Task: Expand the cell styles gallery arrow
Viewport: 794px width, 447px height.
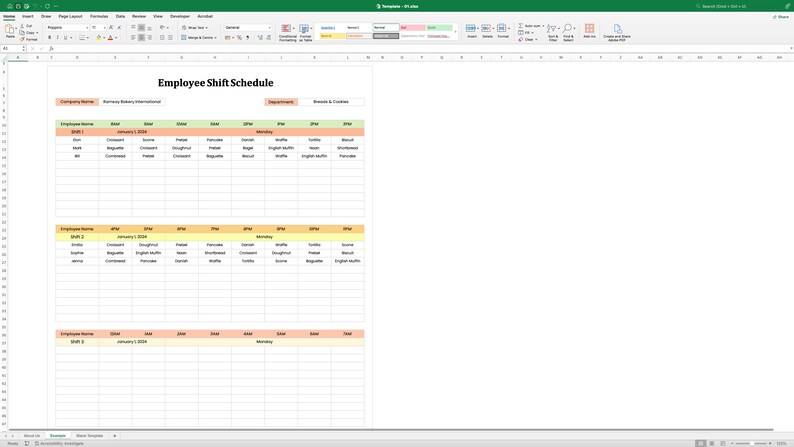Action: 455,31
